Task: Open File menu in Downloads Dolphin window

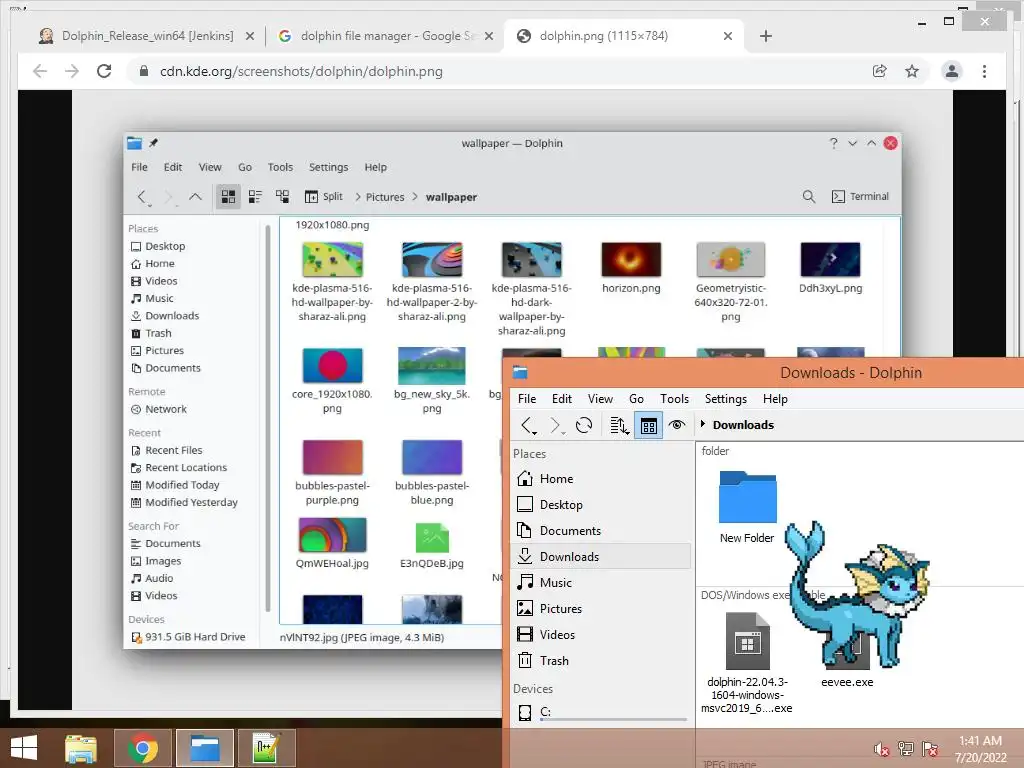Action: point(527,399)
